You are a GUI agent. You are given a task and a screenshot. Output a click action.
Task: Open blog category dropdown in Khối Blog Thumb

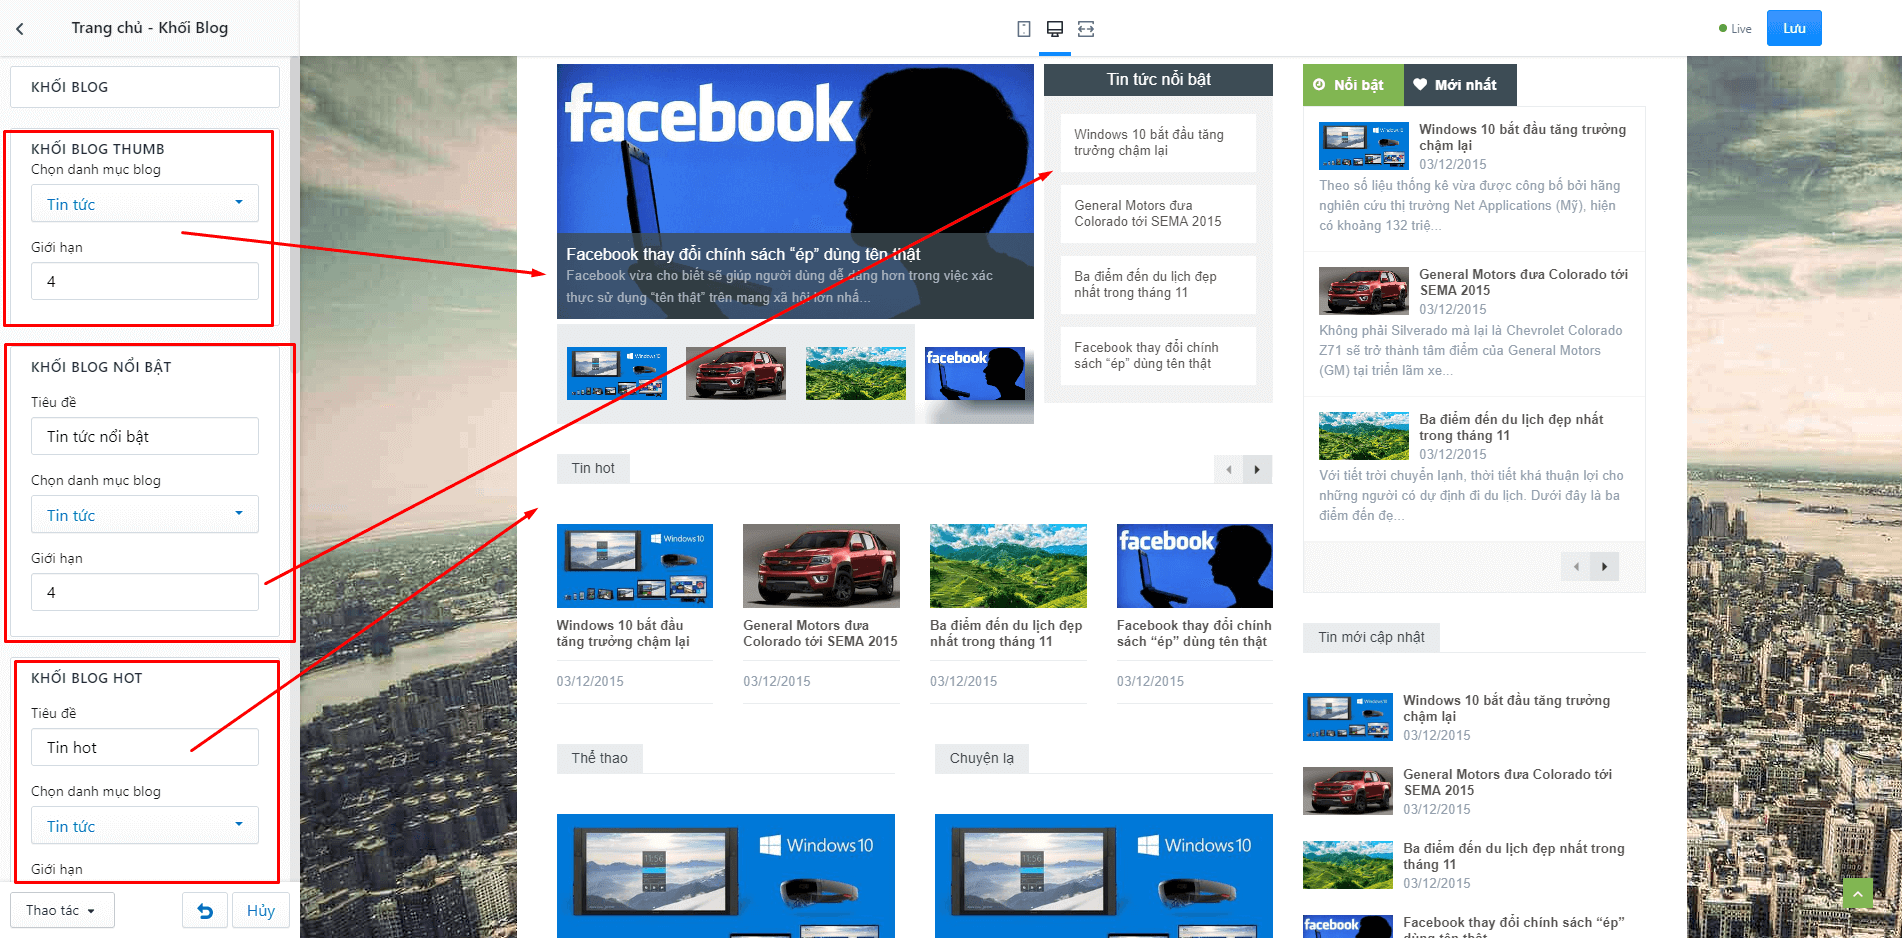(x=145, y=204)
